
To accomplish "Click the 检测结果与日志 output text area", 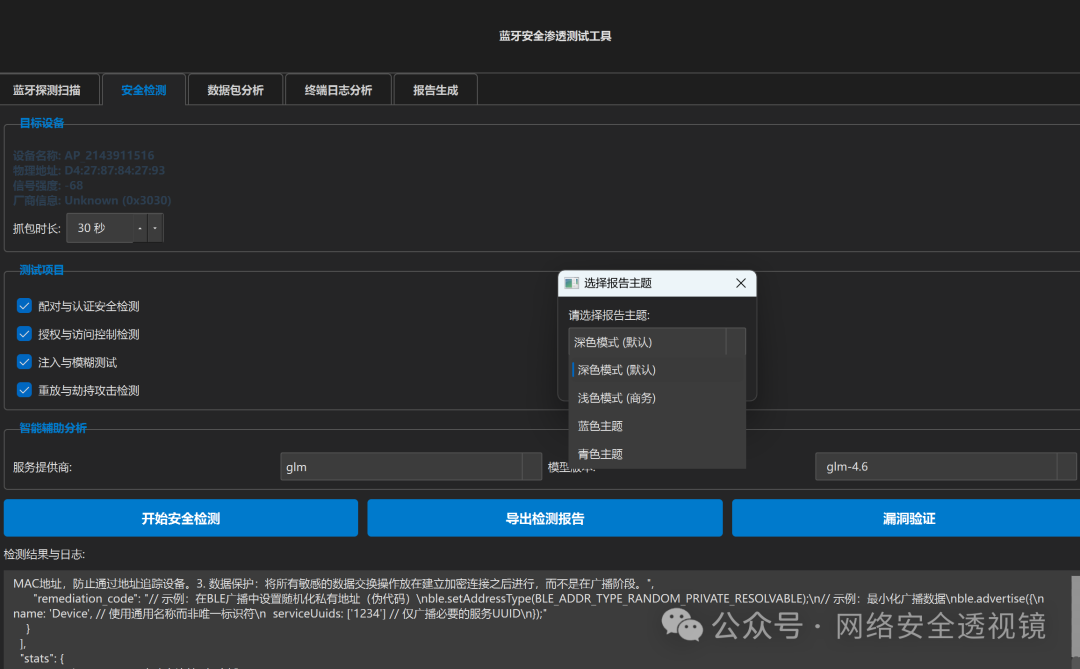I will coord(536,620).
